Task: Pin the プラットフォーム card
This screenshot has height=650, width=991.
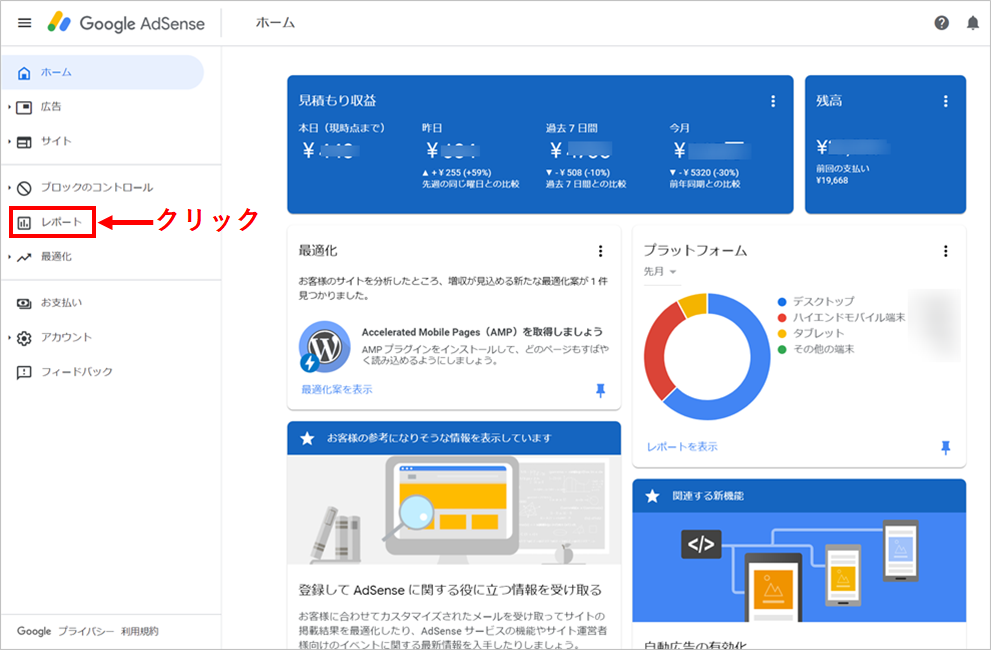Action: (x=945, y=448)
